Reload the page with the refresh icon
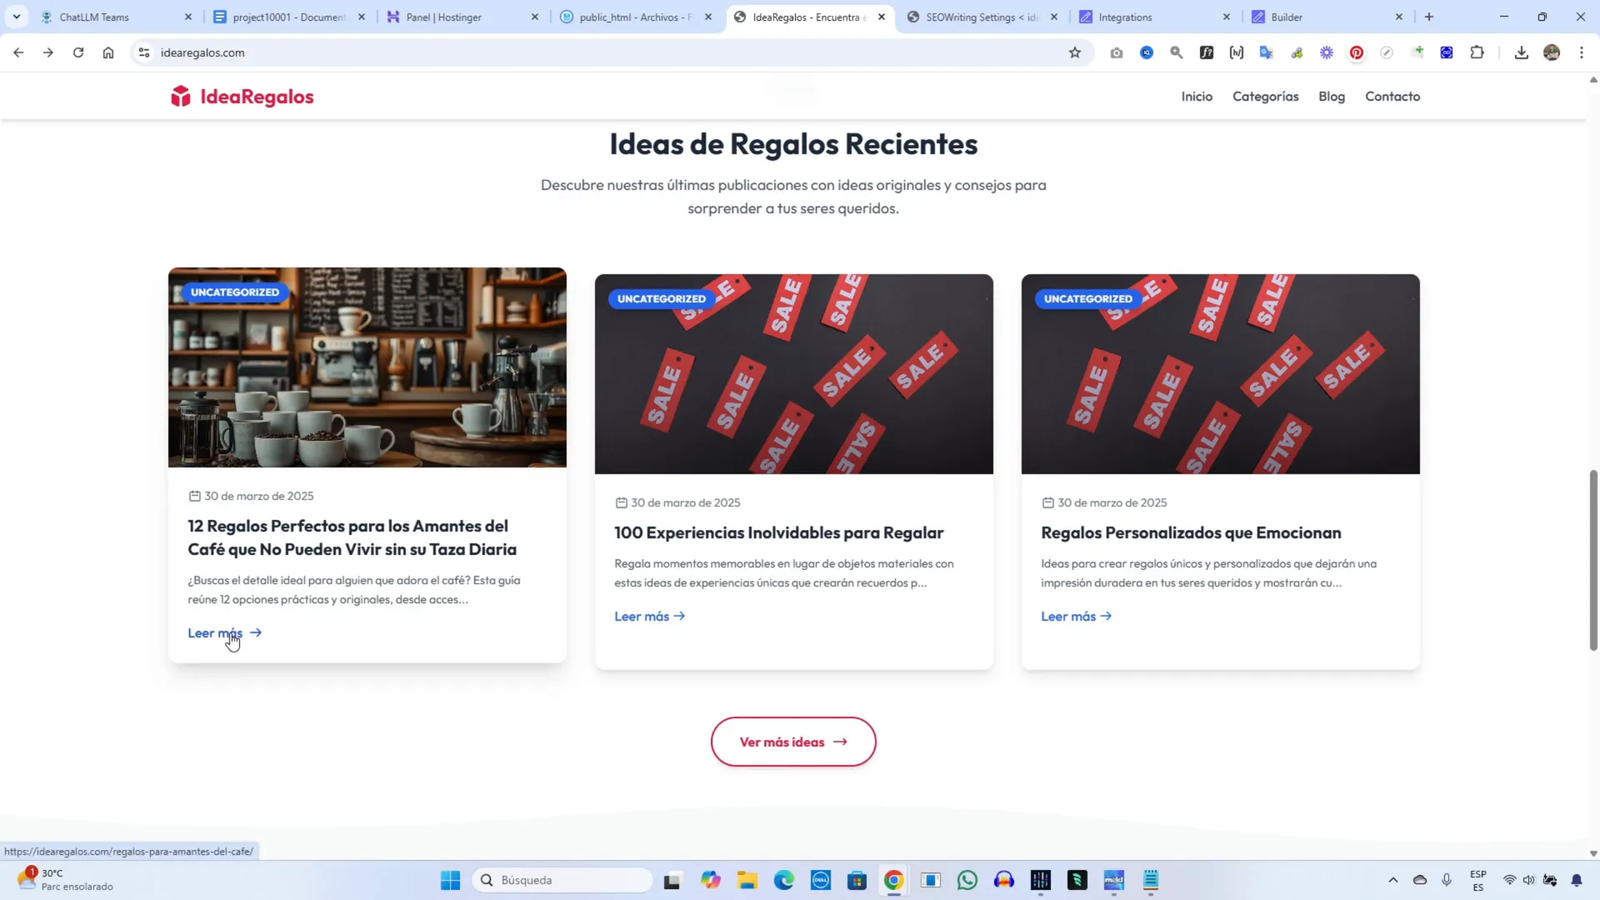 click(x=78, y=53)
